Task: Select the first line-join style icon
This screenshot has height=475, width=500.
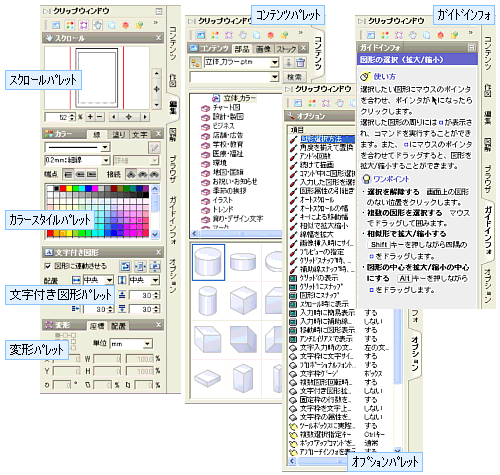Action: (131, 174)
